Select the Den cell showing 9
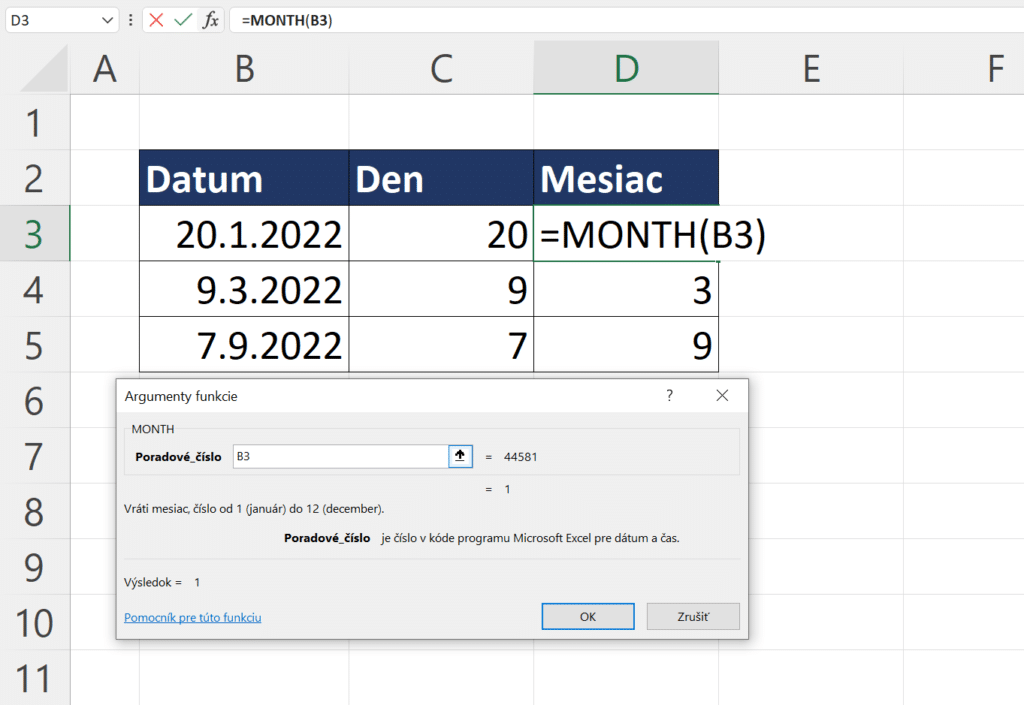 [x=441, y=289]
